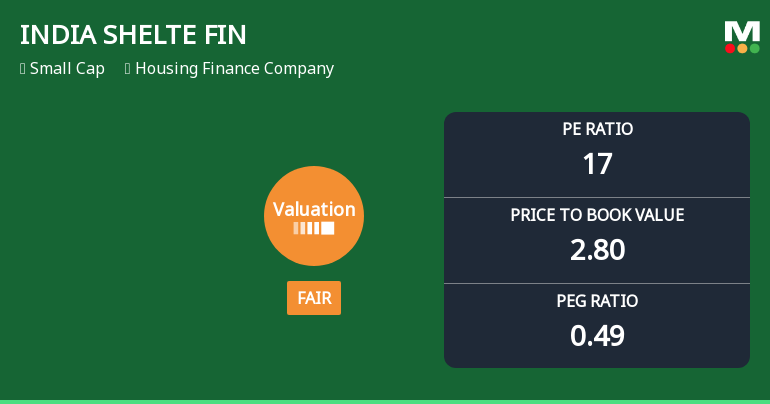The height and width of the screenshot is (404, 770).
Task: Click the PEG ratio value 0.49
Action: click(597, 336)
